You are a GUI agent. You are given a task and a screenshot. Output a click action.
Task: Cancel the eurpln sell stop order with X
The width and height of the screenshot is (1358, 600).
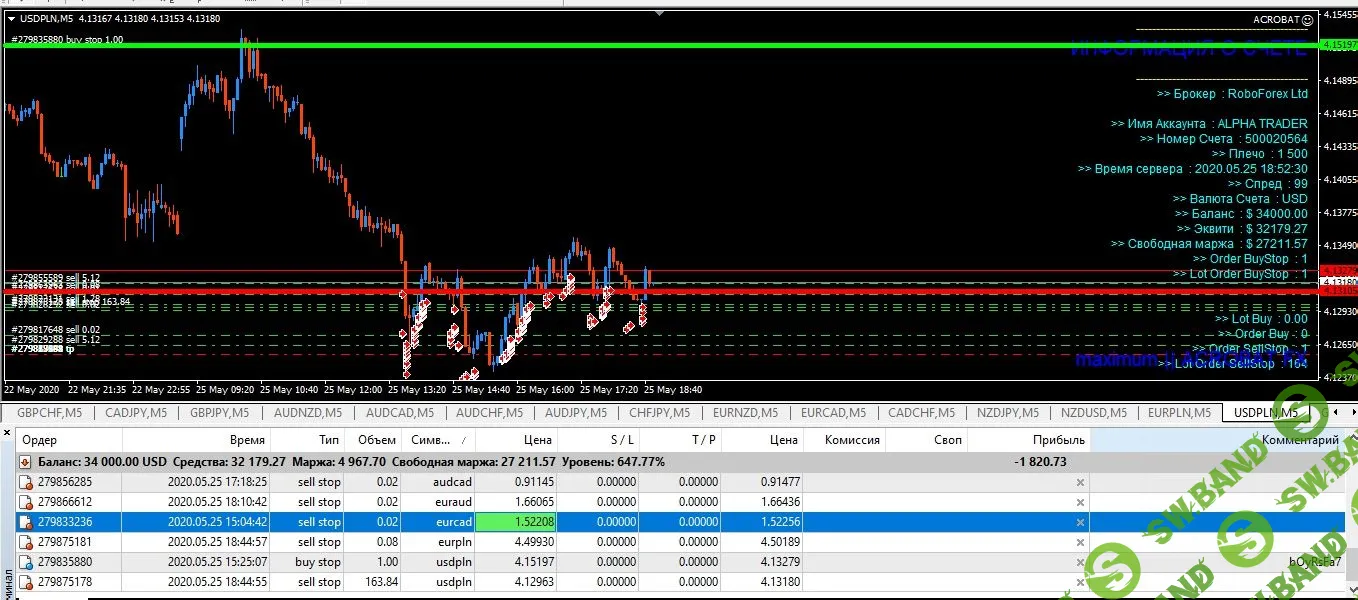click(x=1079, y=542)
